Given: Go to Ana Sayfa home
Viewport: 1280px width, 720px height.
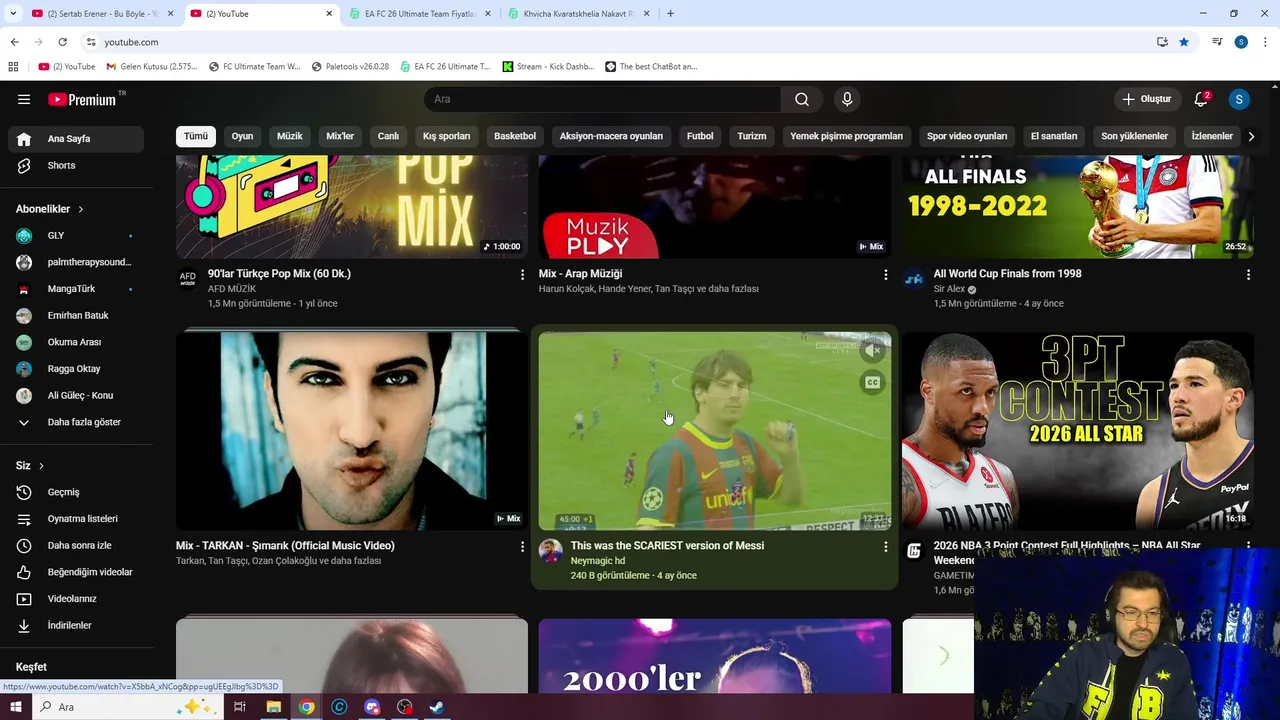Looking at the screenshot, I should (x=76, y=139).
